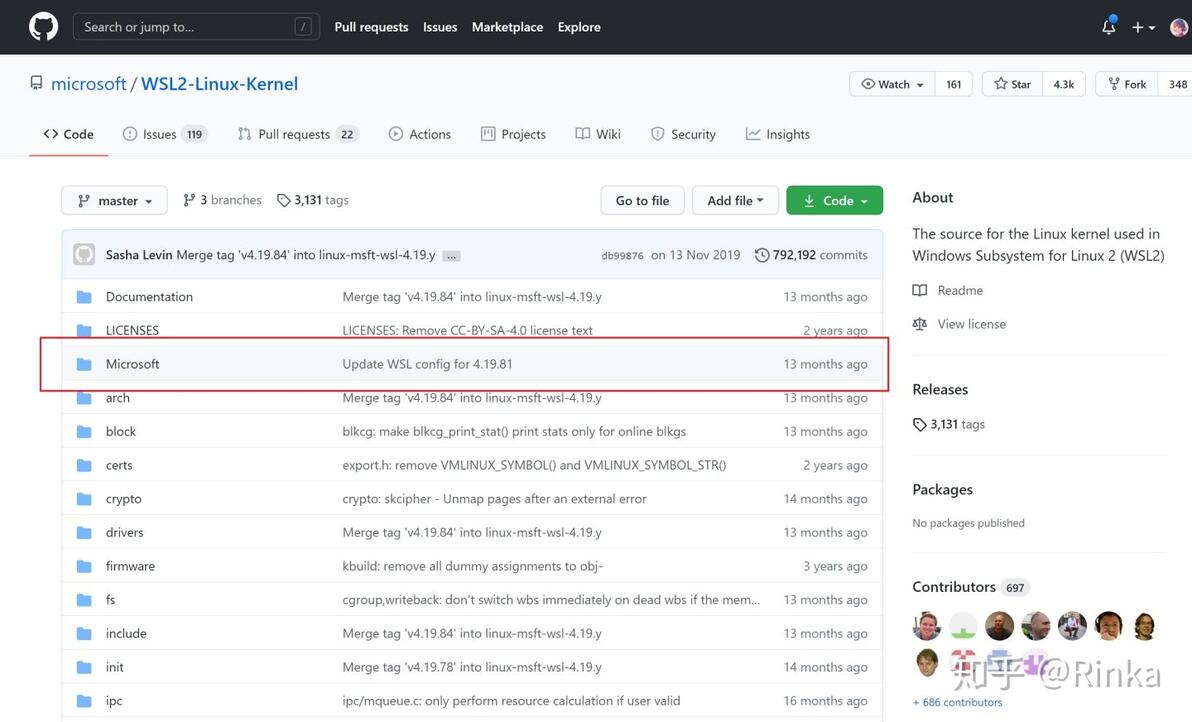1192x722 pixels.
Task: Watch this repository
Action: 892,84
